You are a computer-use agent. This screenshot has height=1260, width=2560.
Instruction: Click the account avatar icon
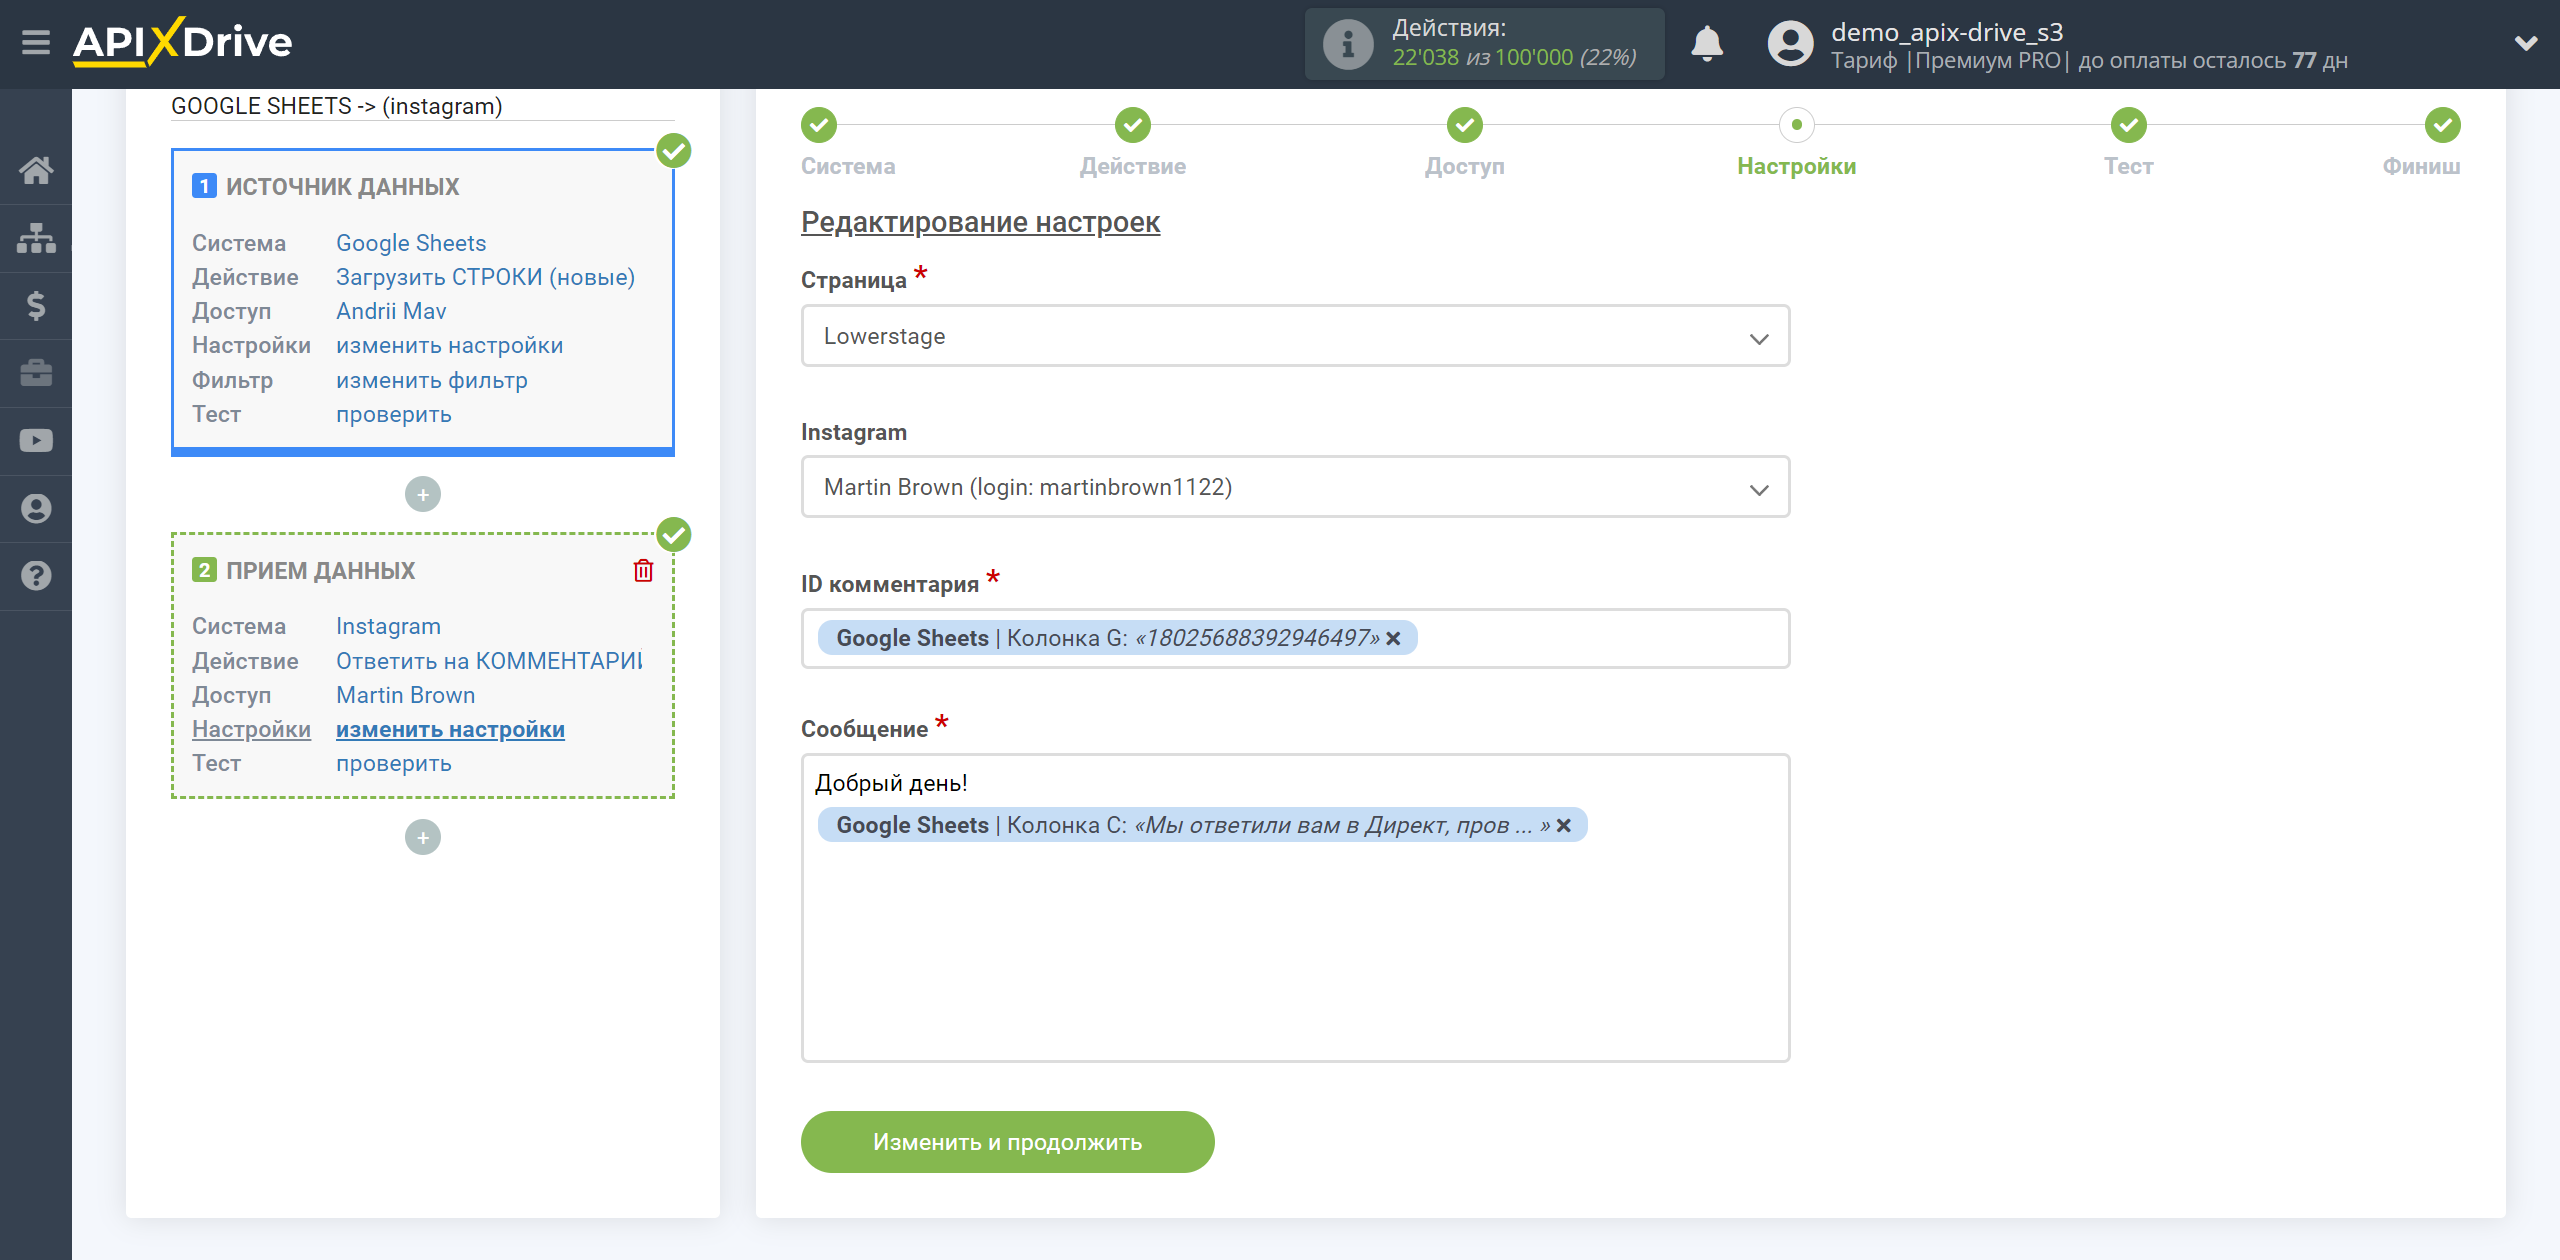click(x=1790, y=44)
